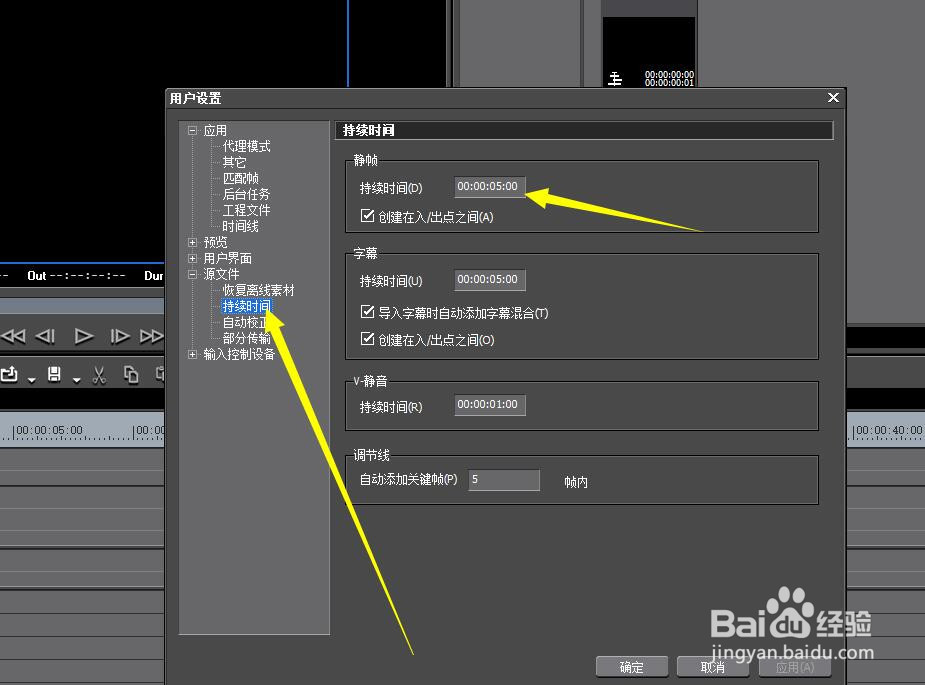
Task: Expand the 预览 tree node
Action: coord(192,242)
